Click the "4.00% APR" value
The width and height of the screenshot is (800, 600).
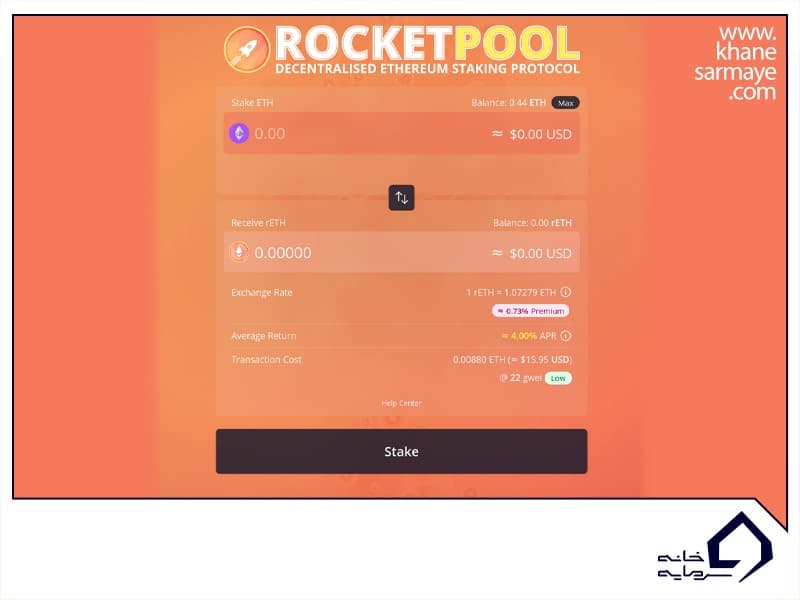529,336
